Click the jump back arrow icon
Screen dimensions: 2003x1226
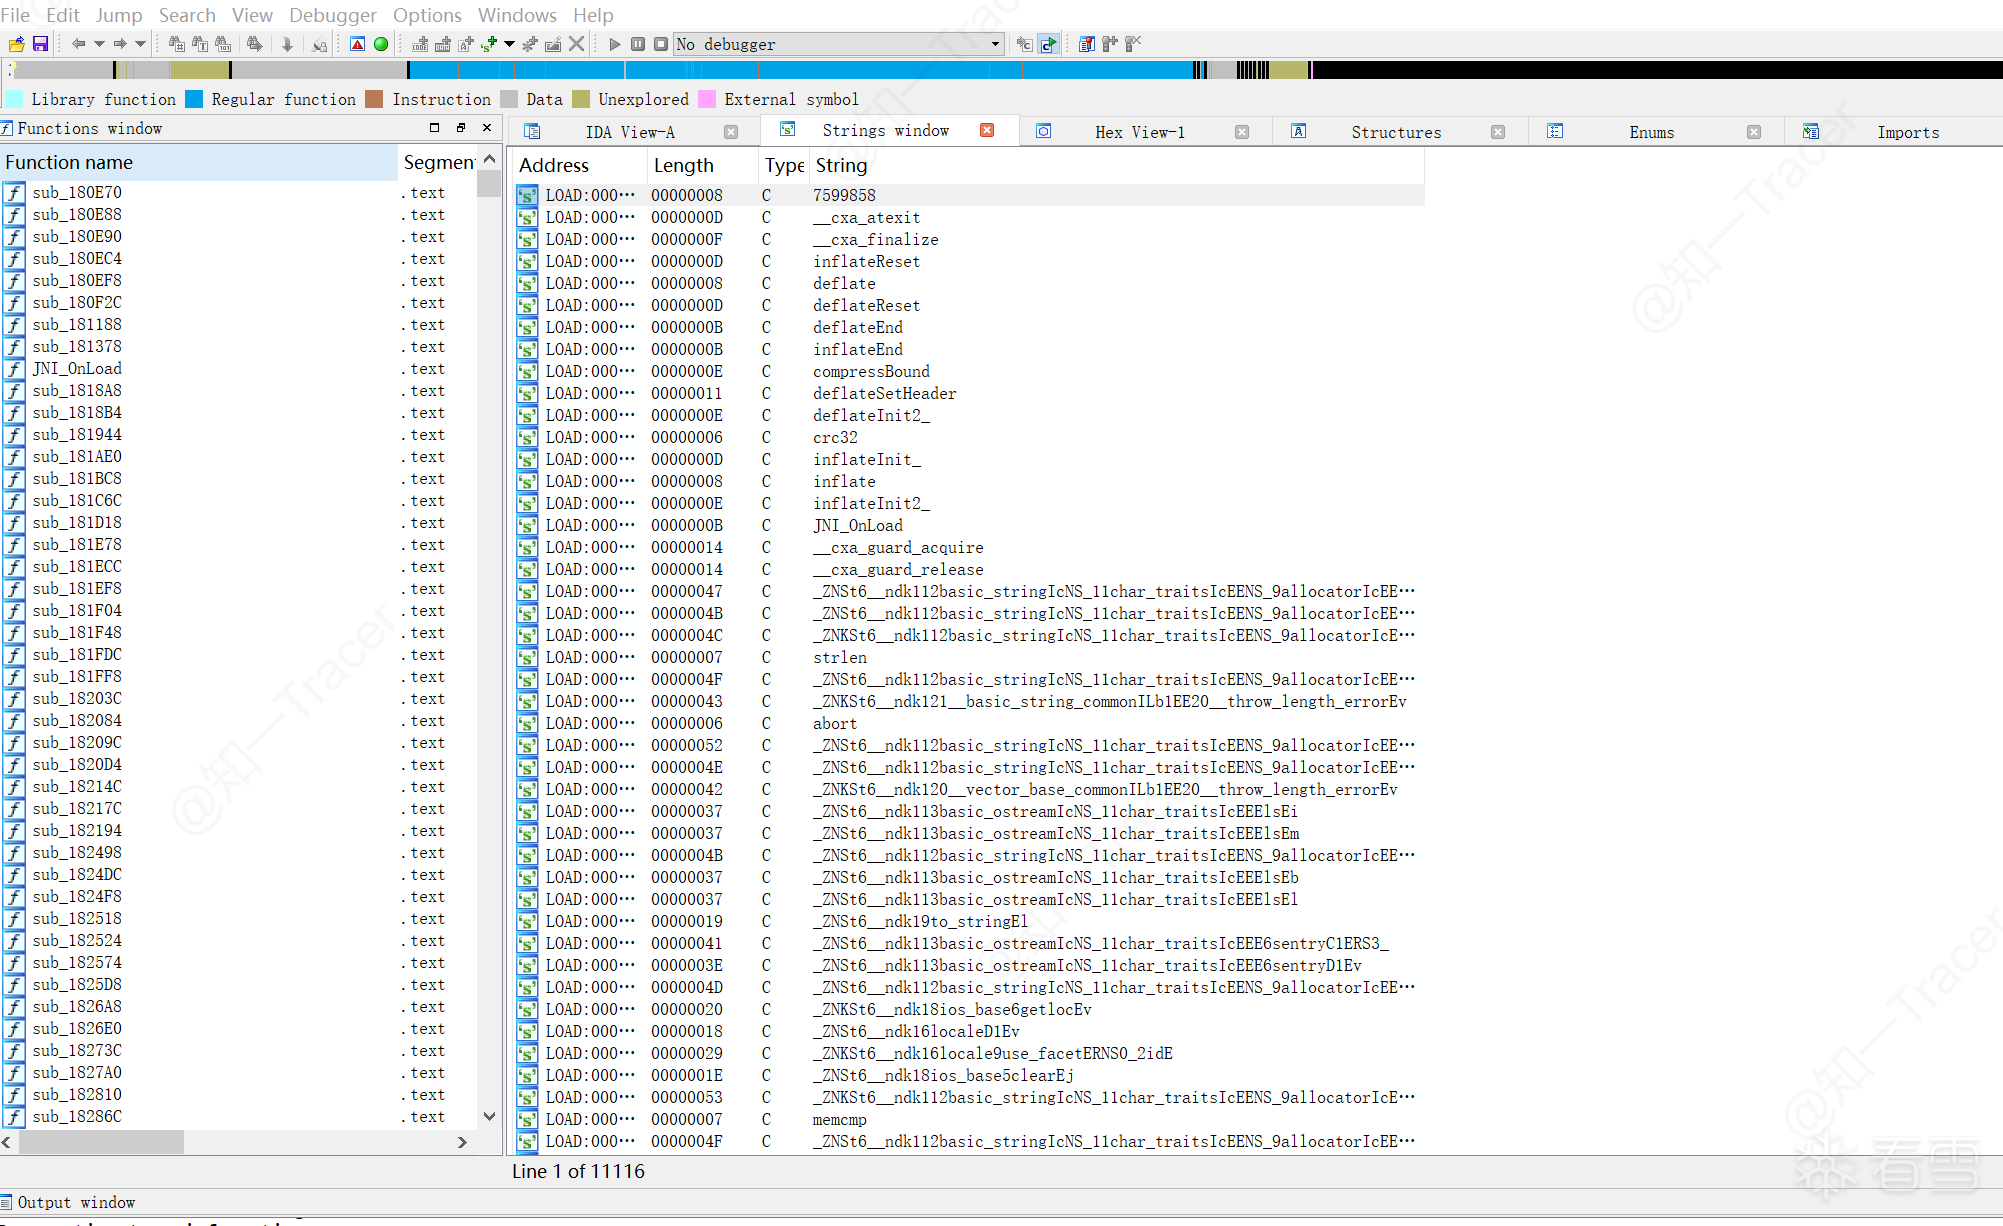78,44
